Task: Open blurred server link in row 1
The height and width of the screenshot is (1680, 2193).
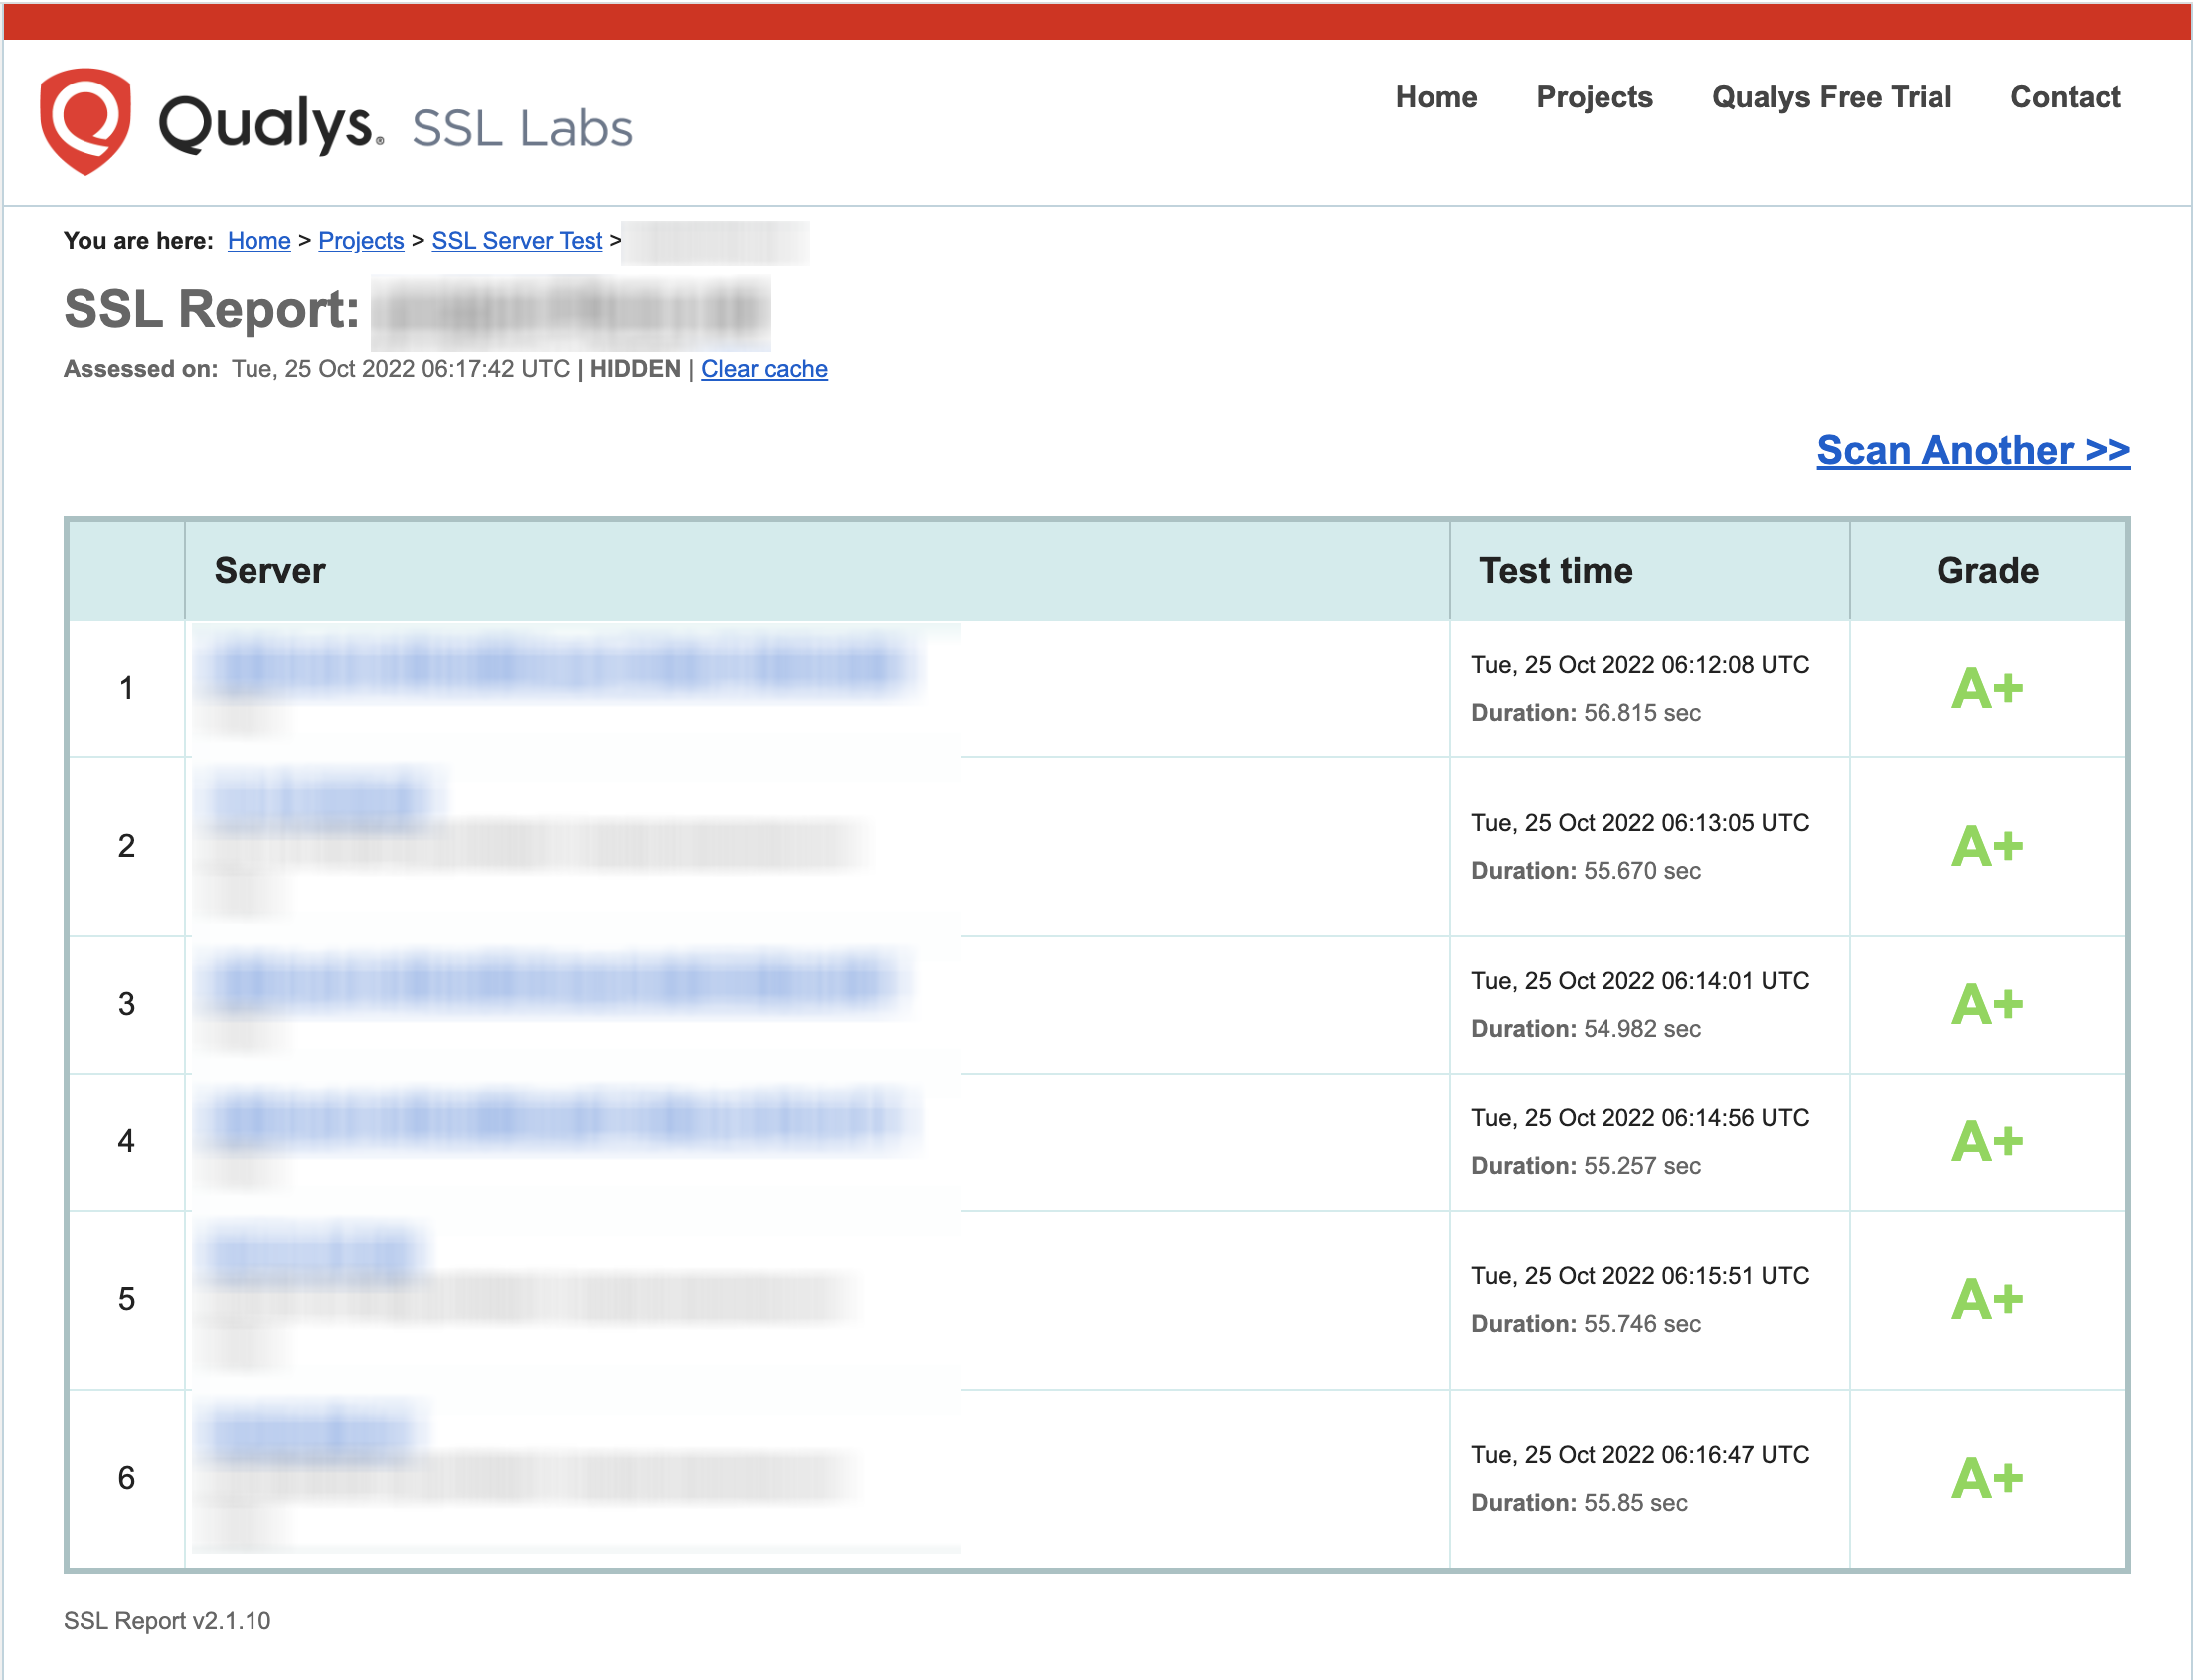Action: [x=558, y=667]
